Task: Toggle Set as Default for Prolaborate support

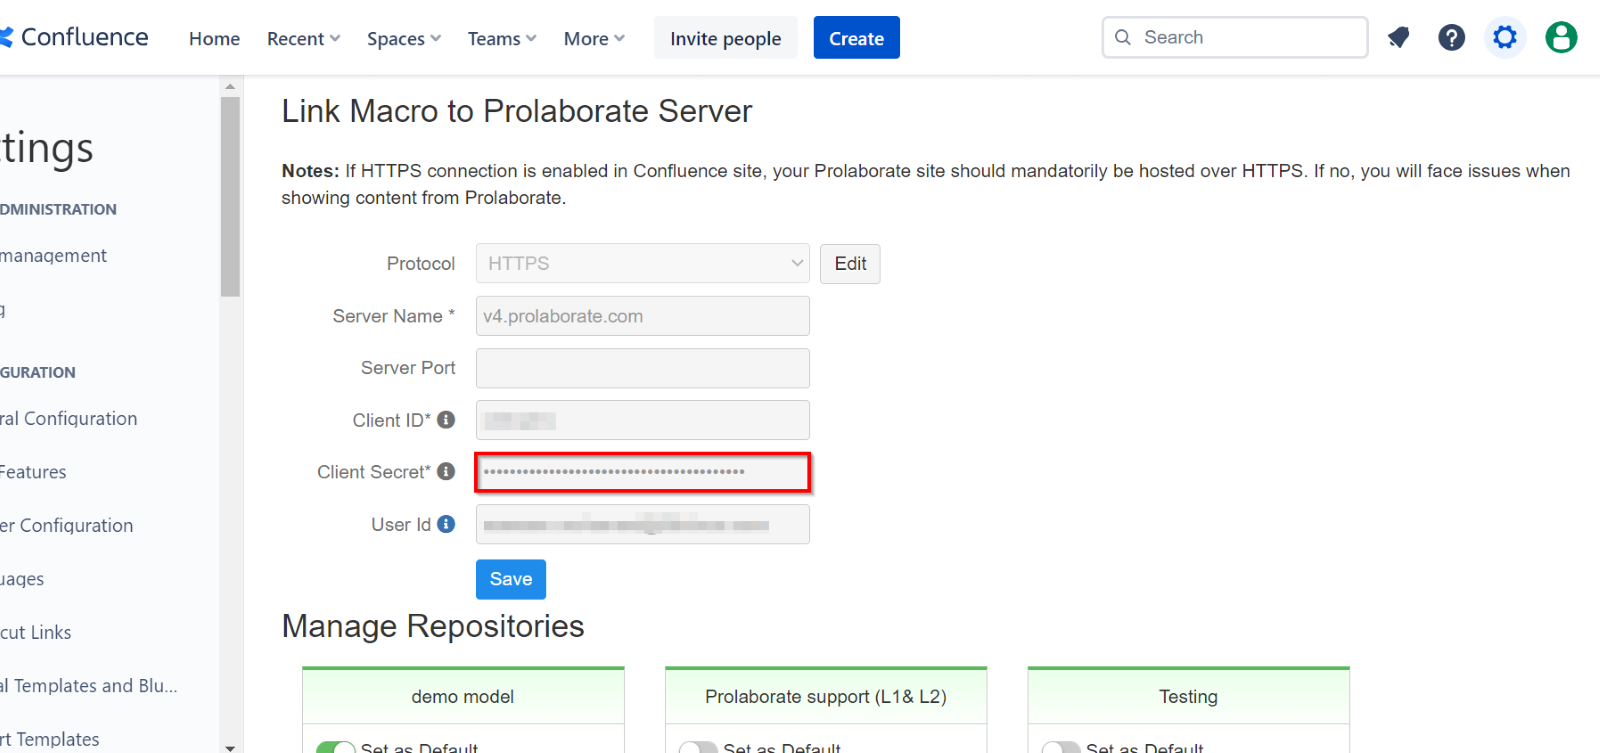Action: (x=698, y=747)
